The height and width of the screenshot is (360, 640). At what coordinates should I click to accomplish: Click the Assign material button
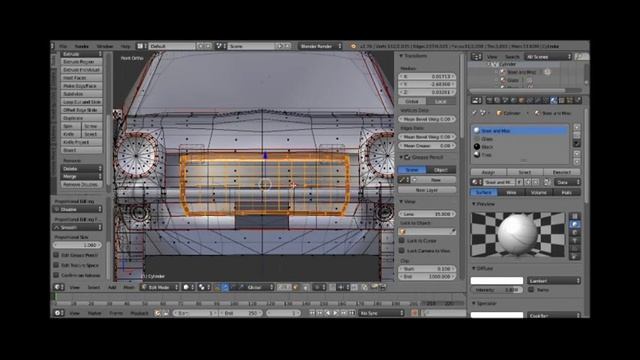(489, 172)
